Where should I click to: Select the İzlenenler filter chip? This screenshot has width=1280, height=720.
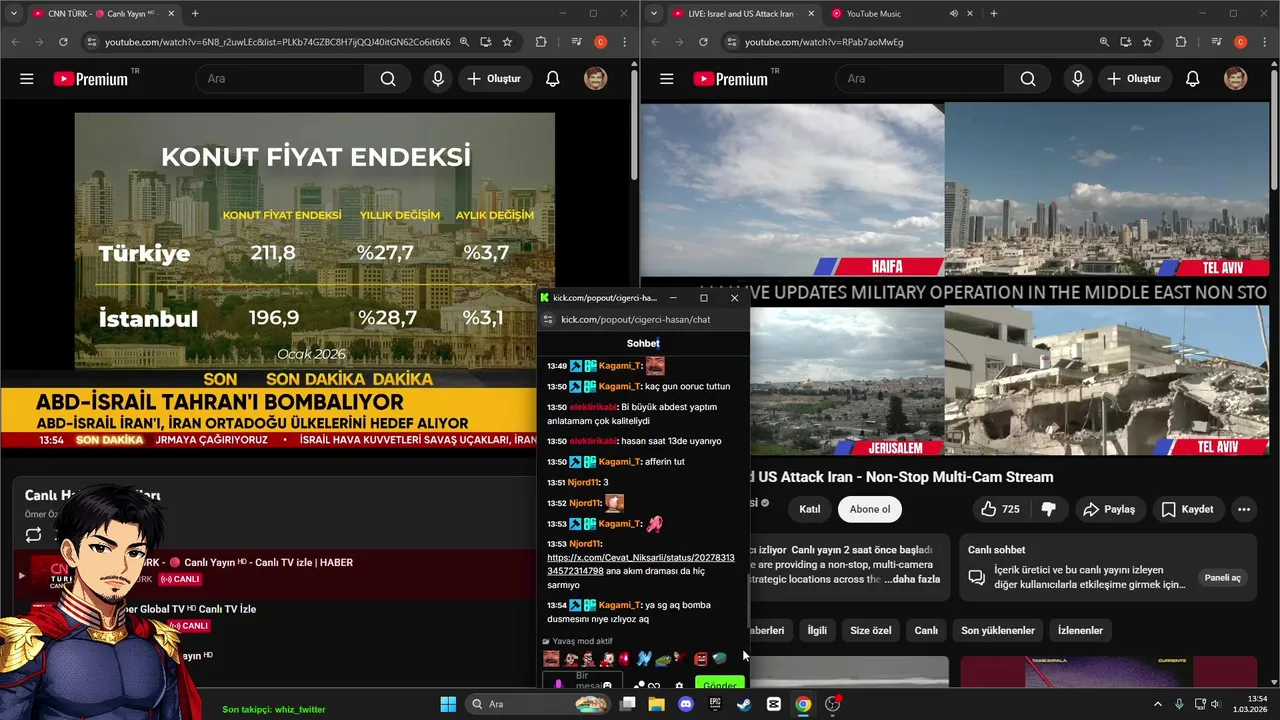(1080, 631)
